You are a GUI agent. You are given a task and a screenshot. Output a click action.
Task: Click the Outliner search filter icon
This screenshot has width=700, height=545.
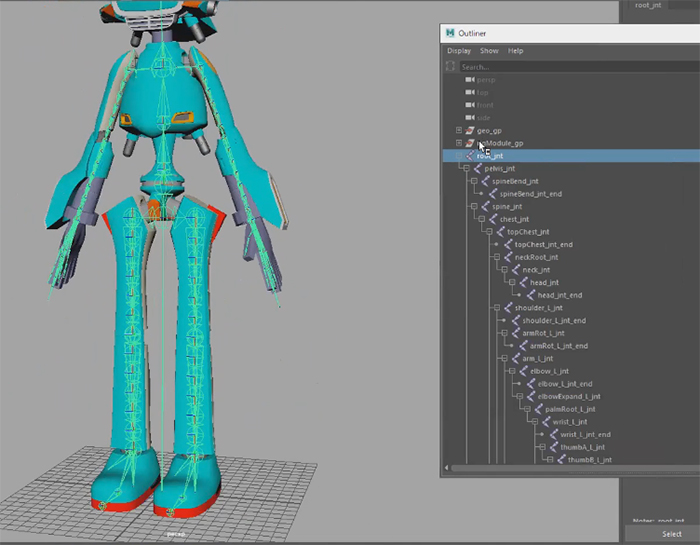tap(450, 67)
